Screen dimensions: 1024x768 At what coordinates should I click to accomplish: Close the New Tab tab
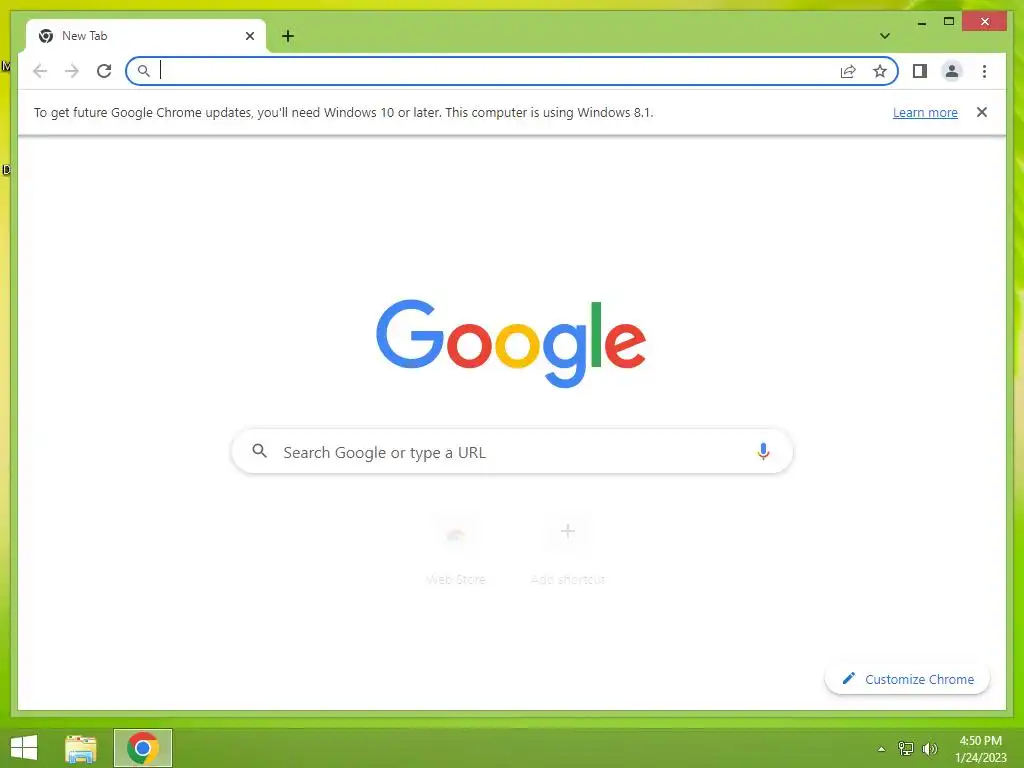click(249, 36)
